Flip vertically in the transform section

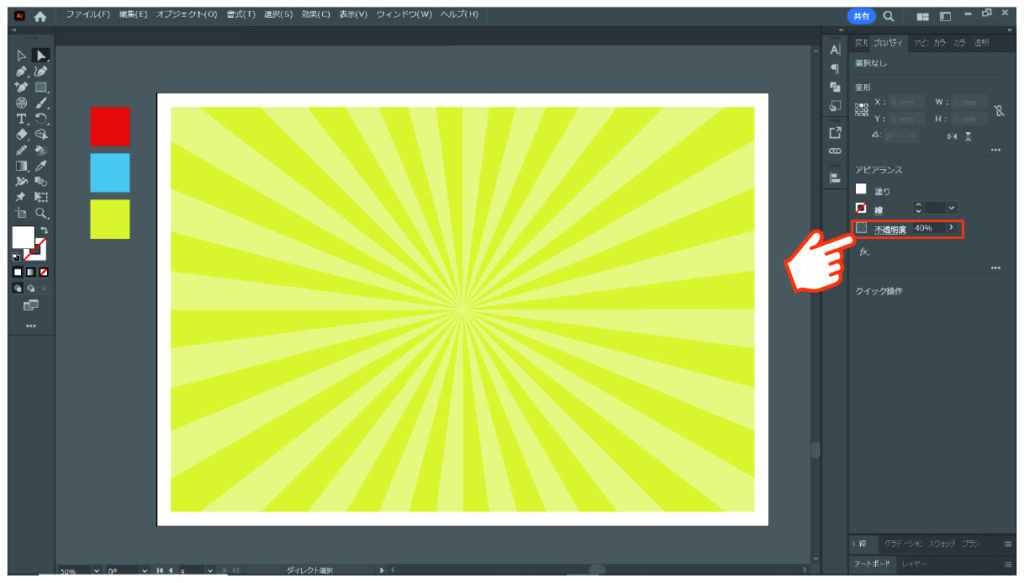coord(968,136)
